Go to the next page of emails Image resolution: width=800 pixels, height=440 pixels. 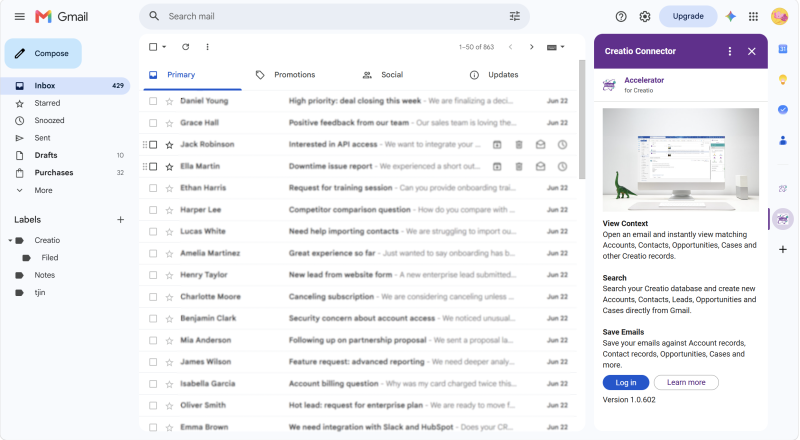(x=532, y=47)
